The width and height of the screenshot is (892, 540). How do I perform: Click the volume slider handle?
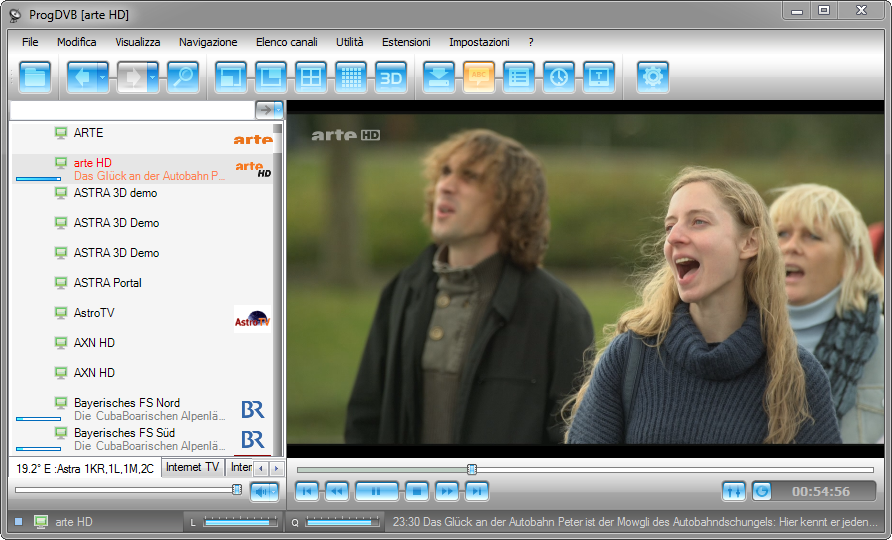tap(237, 489)
